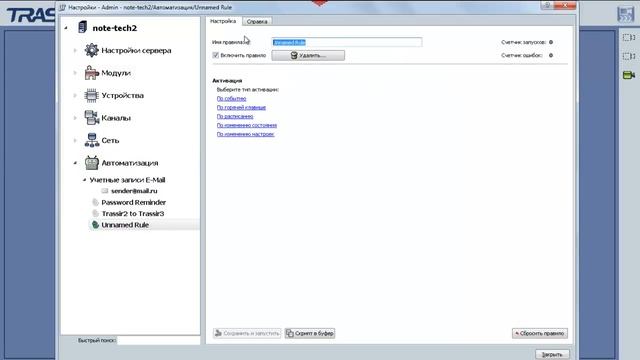Click the green Unnamed Rule icon
640x360 pixels.
[96, 225]
